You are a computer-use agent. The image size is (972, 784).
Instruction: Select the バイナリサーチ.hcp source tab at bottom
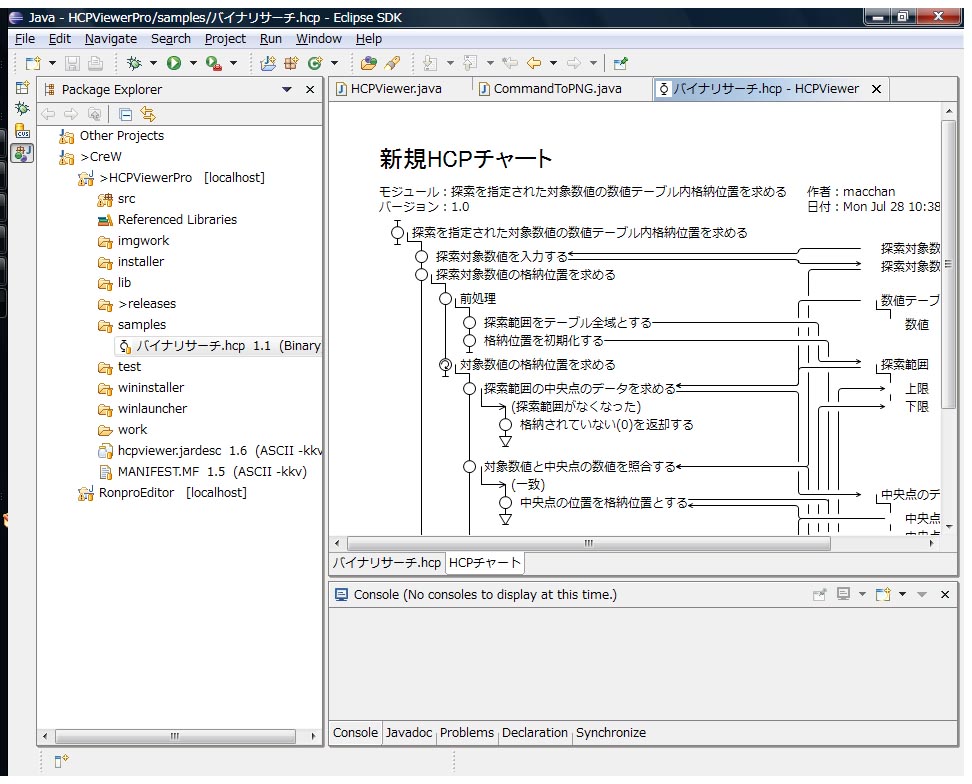[386, 563]
